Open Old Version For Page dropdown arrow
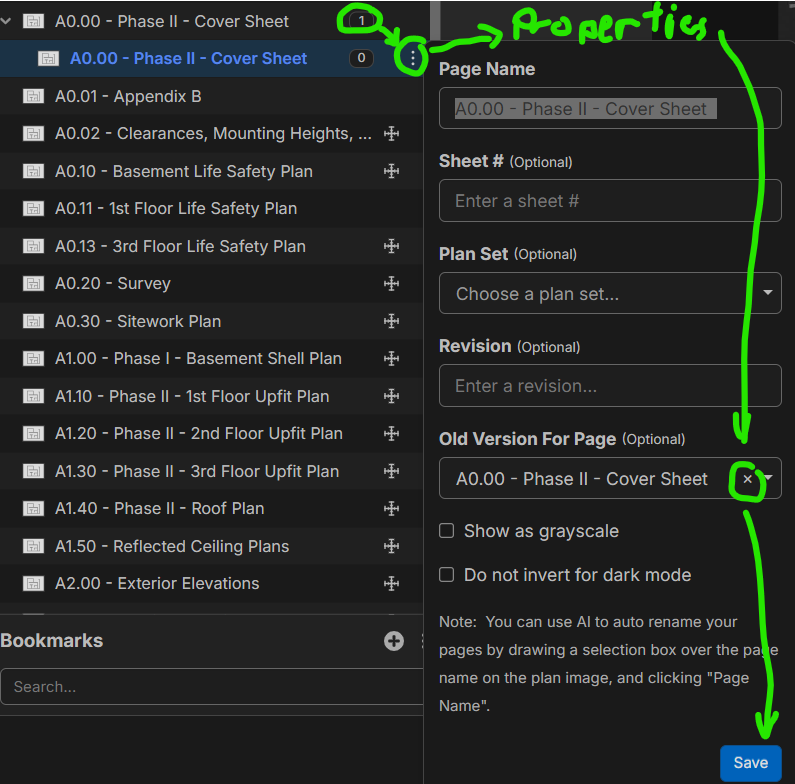This screenshot has height=784, width=795. coord(770,479)
